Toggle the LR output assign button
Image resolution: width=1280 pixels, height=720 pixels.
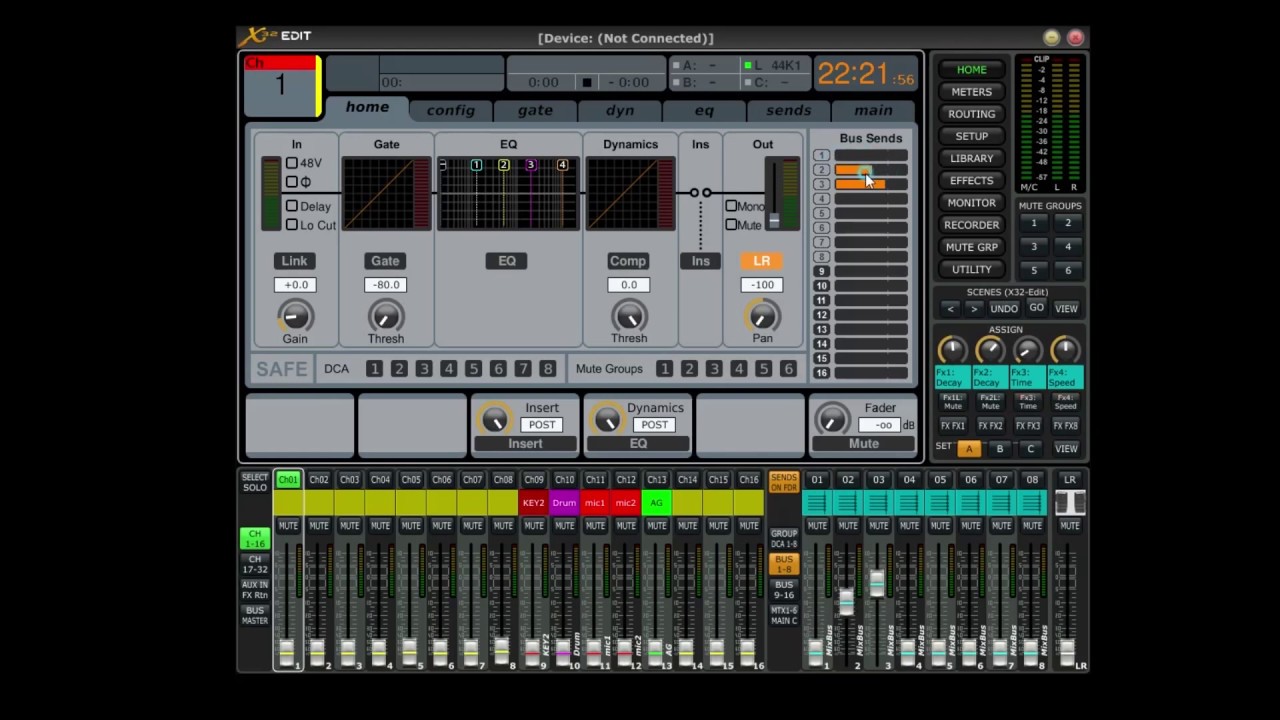point(762,261)
